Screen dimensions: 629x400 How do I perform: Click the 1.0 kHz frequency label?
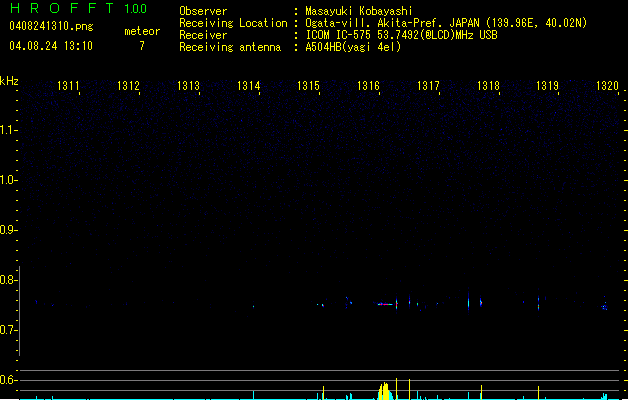8,180
